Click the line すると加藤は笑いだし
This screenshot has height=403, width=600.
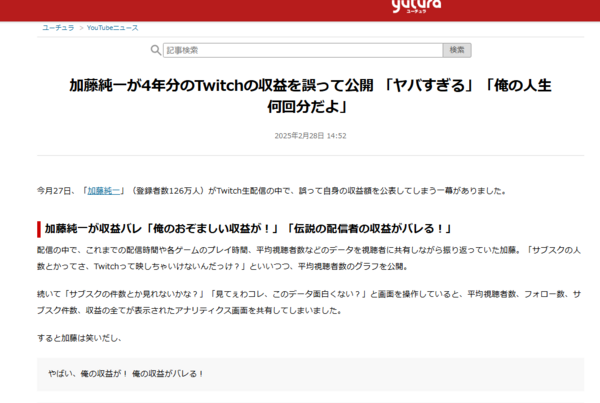click(80, 338)
